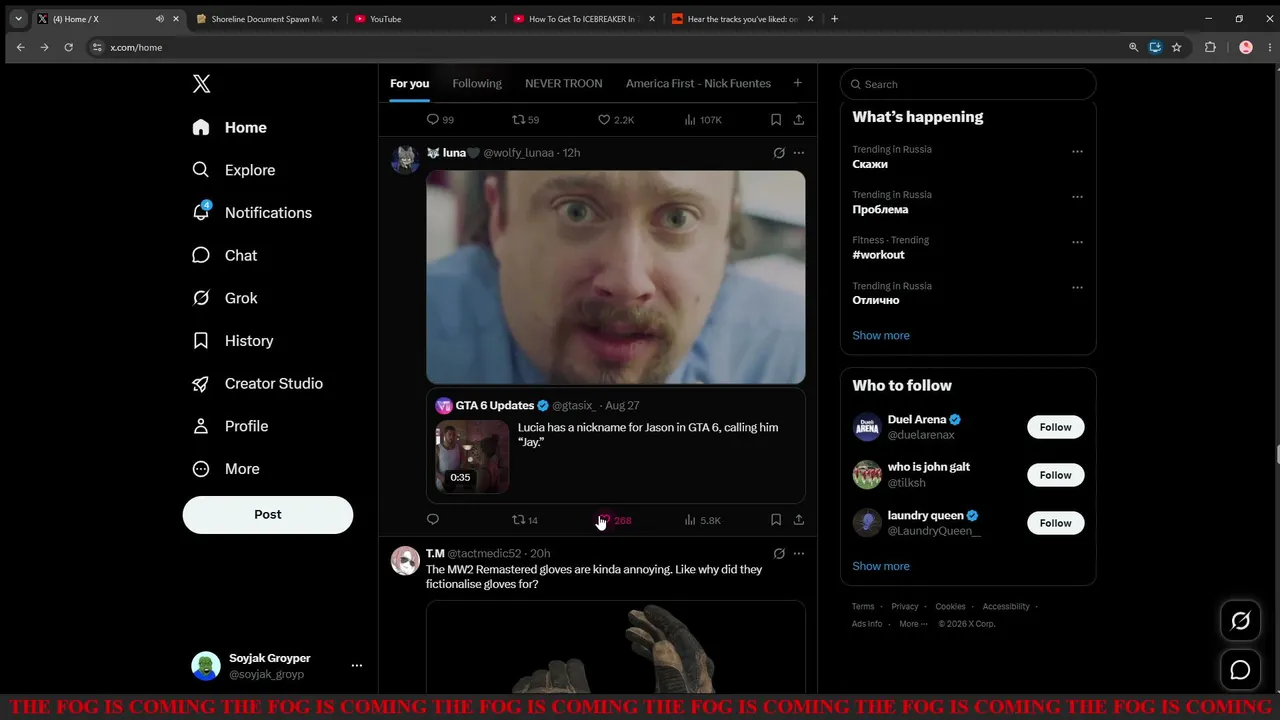Image resolution: width=1280 pixels, height=720 pixels.
Task: Click the browser address bar
Action: (x=614, y=47)
